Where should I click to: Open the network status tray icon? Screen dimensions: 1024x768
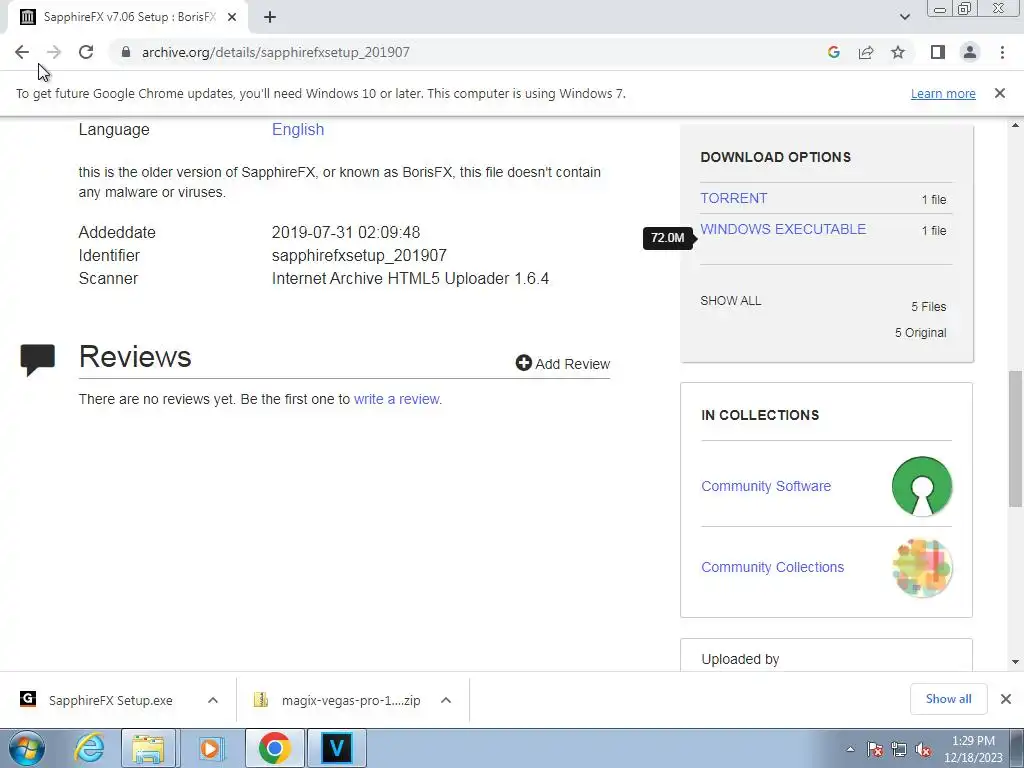899,749
